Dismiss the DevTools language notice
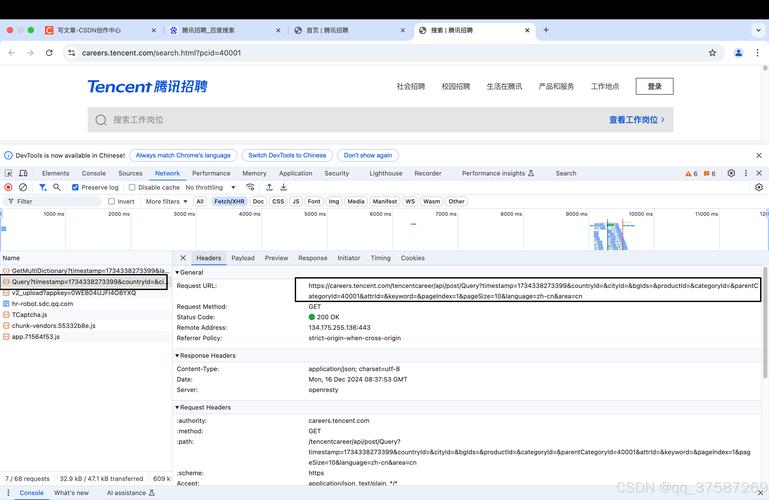Screen dimensions: 769x500 coord(759,155)
